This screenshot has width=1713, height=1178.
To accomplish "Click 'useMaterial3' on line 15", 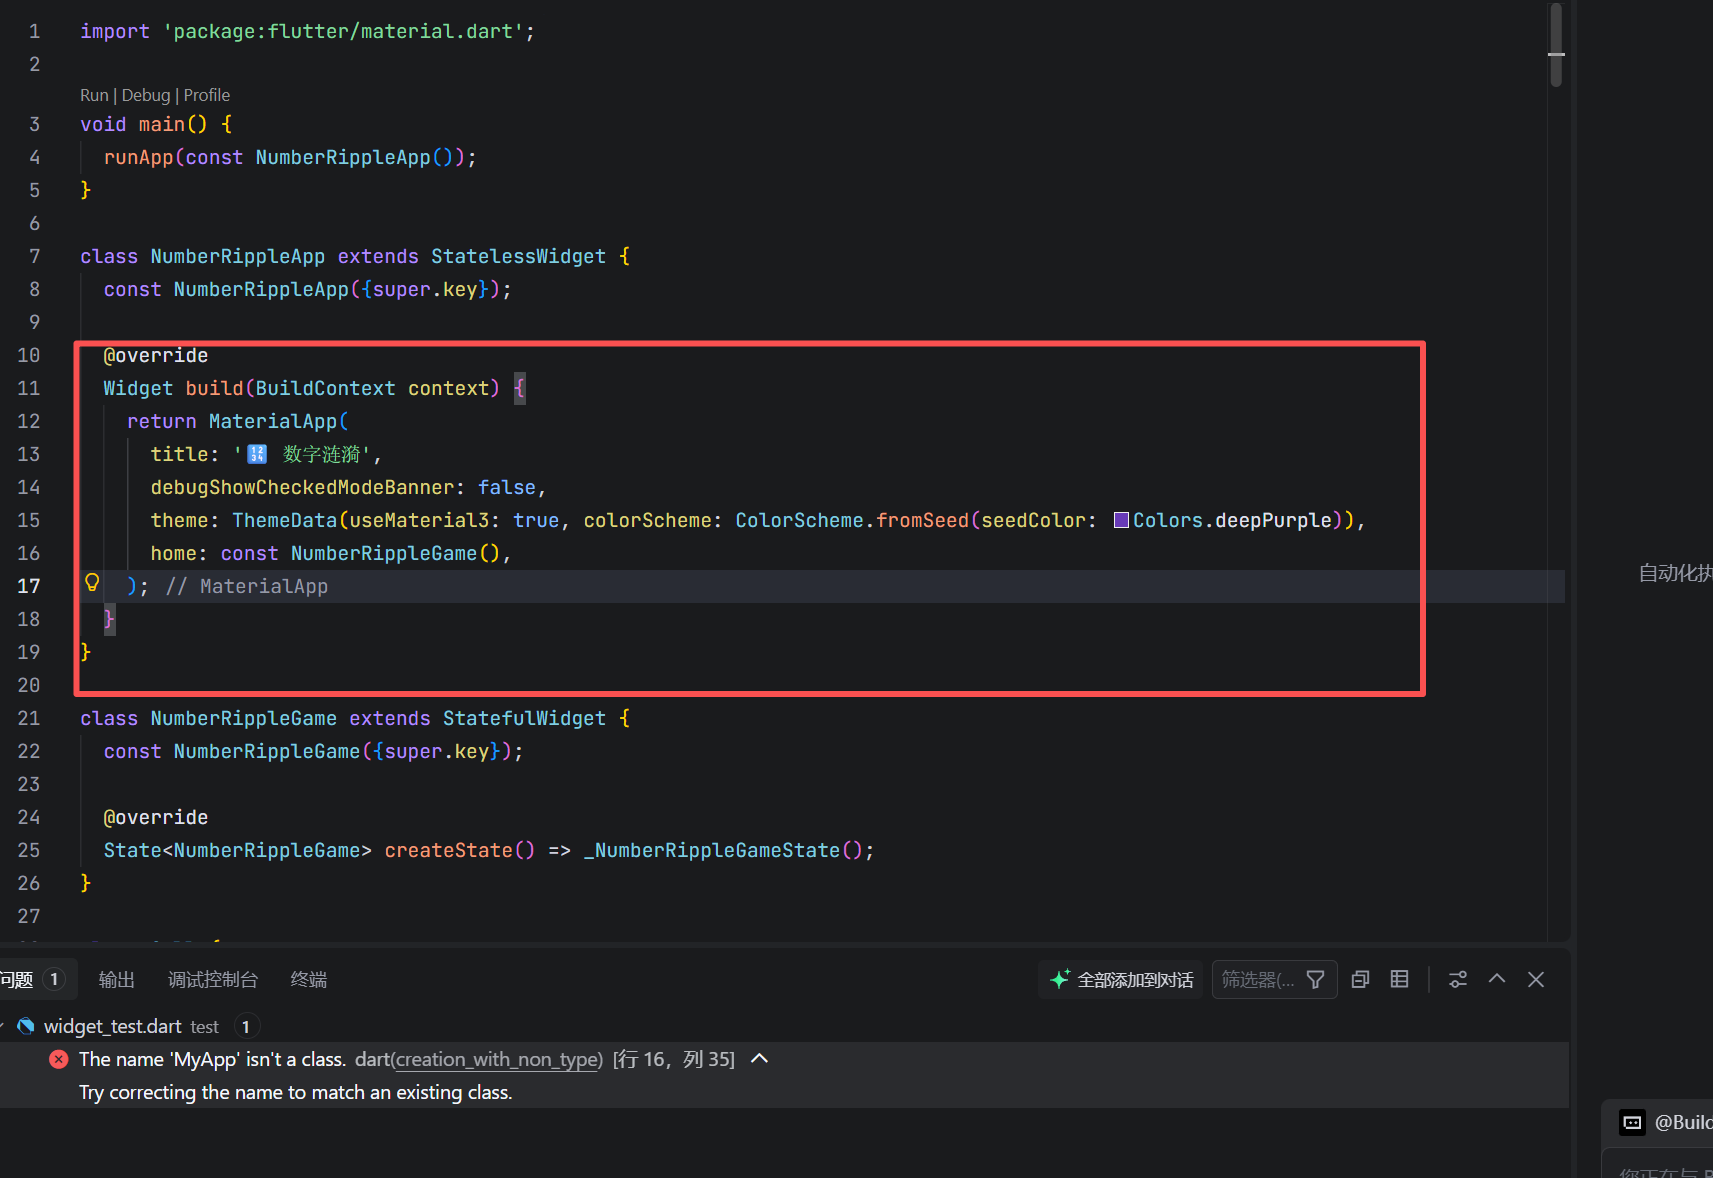I will pos(420,520).
